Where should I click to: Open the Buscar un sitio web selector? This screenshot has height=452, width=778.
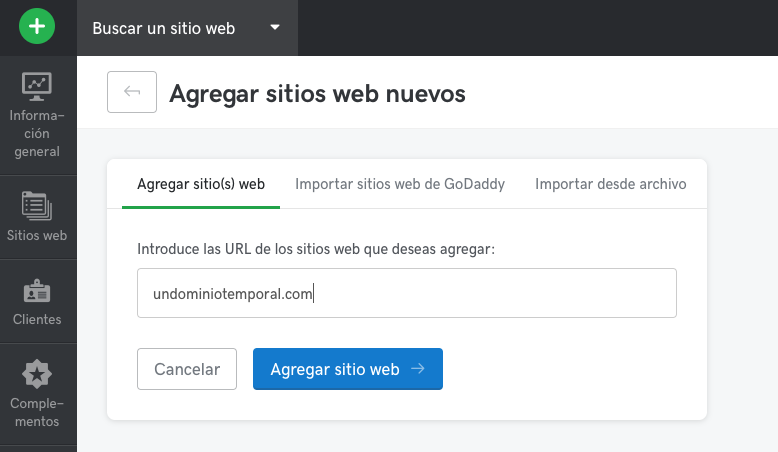[164, 28]
